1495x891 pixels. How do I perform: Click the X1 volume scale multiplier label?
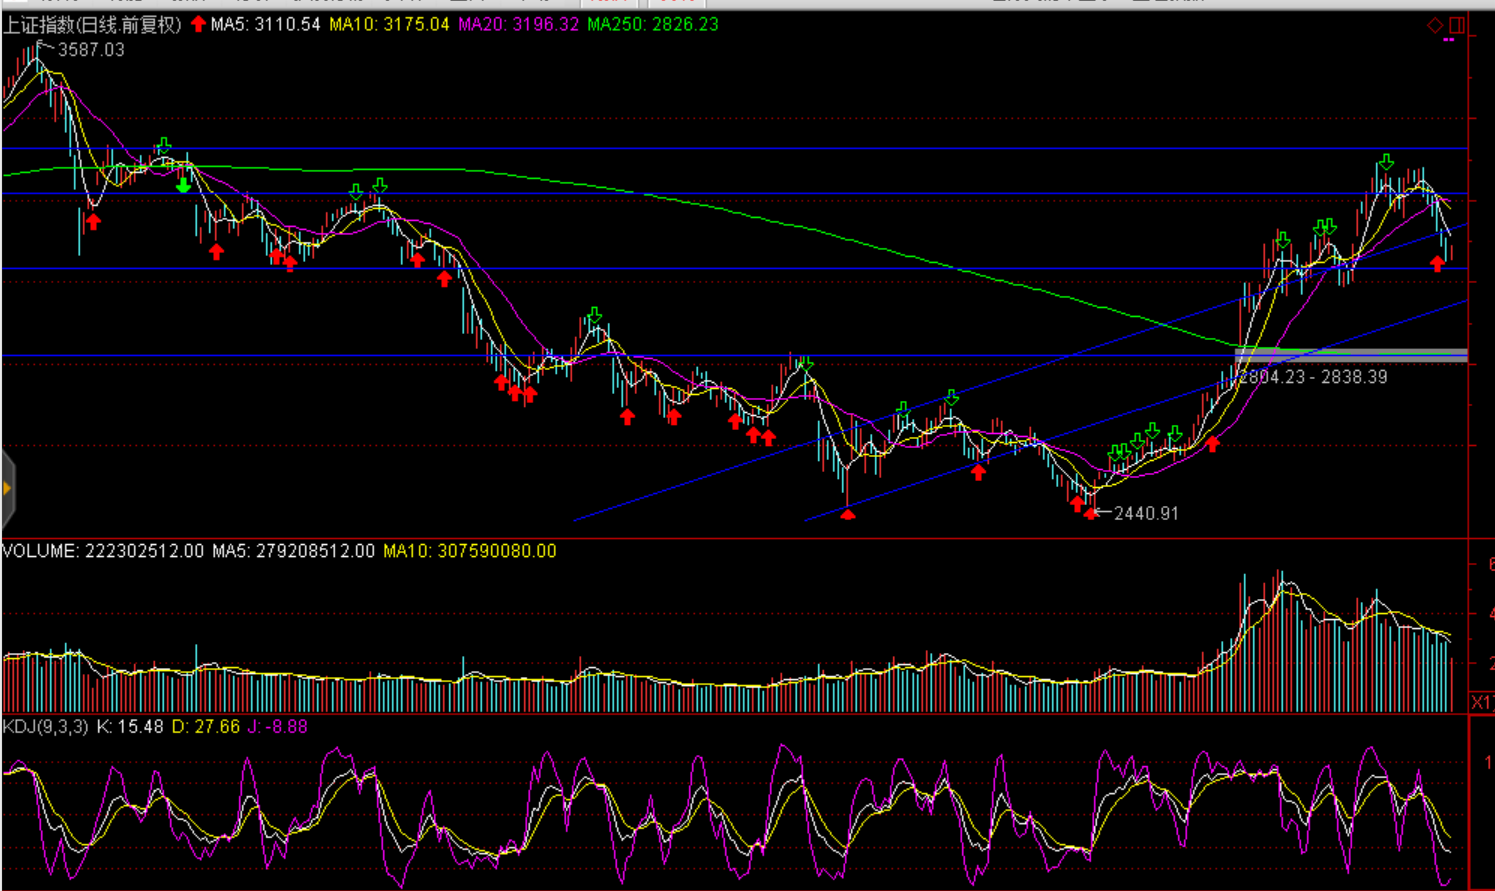tap(1481, 702)
